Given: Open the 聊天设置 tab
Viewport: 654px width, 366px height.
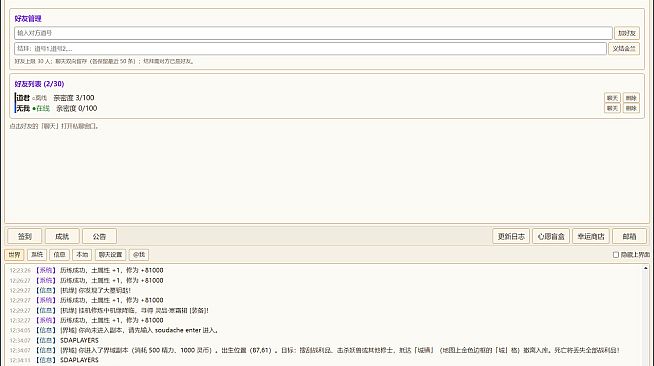Looking at the screenshot, I should tap(110, 255).
